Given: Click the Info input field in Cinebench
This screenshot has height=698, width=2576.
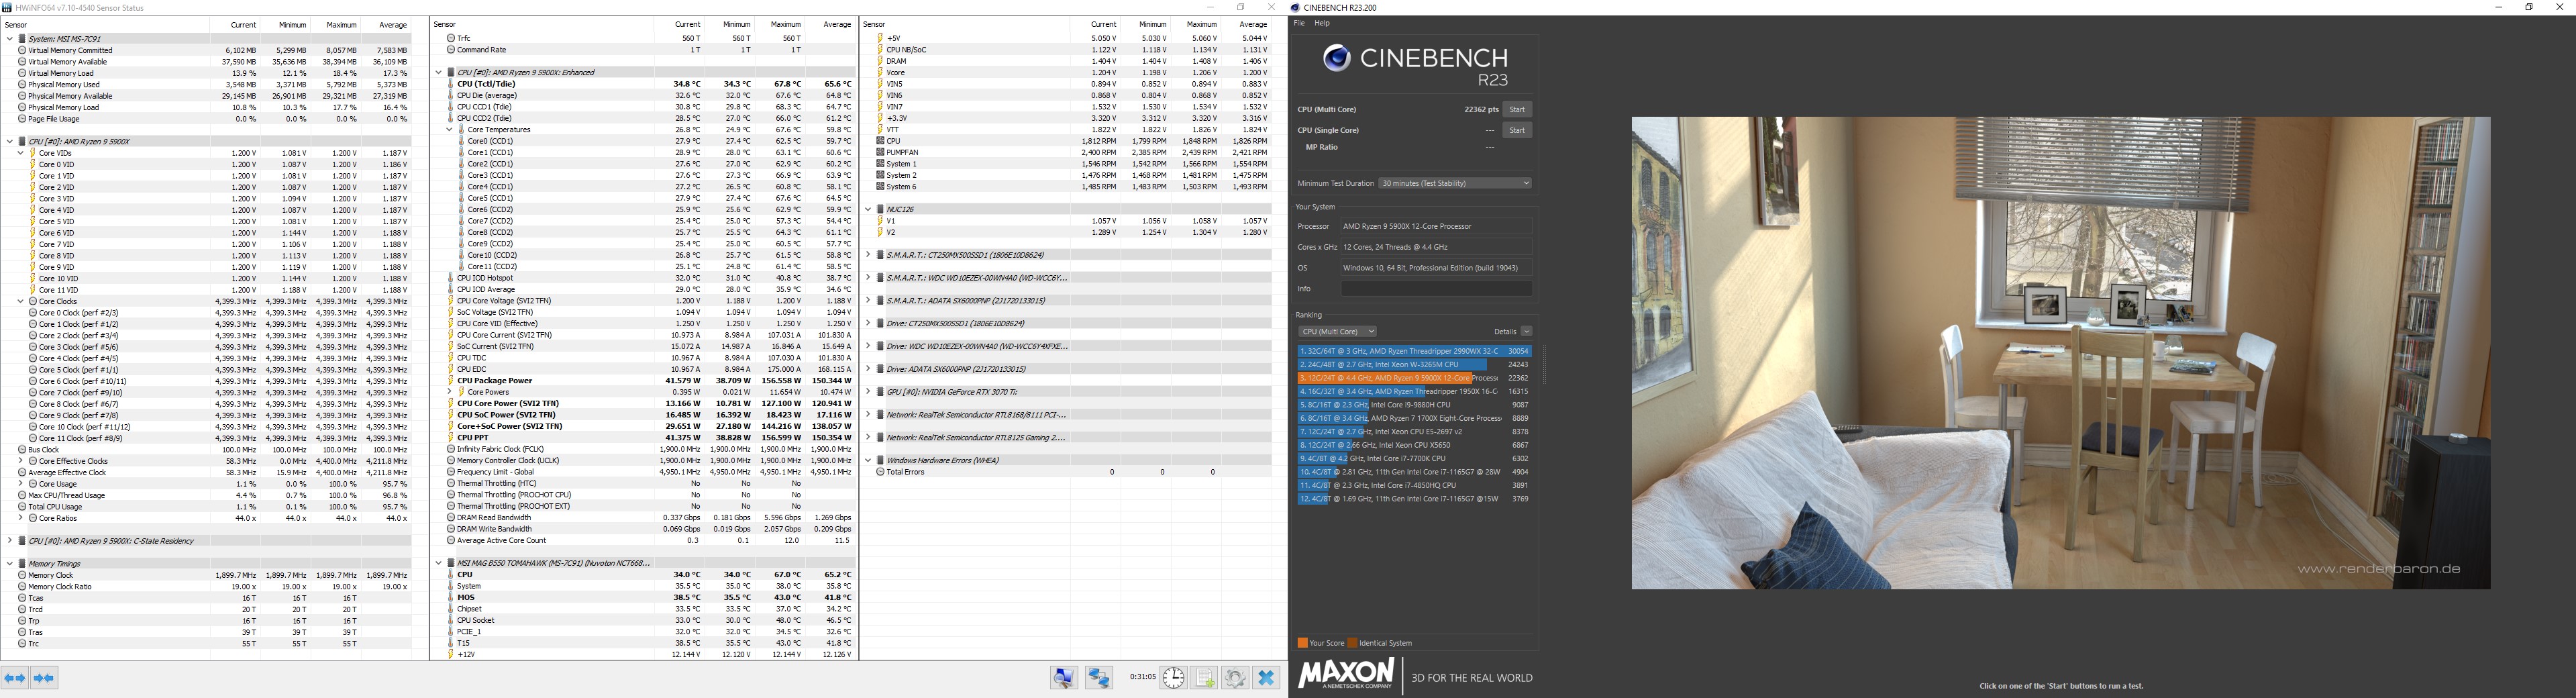Looking at the screenshot, I should coord(1436,289).
